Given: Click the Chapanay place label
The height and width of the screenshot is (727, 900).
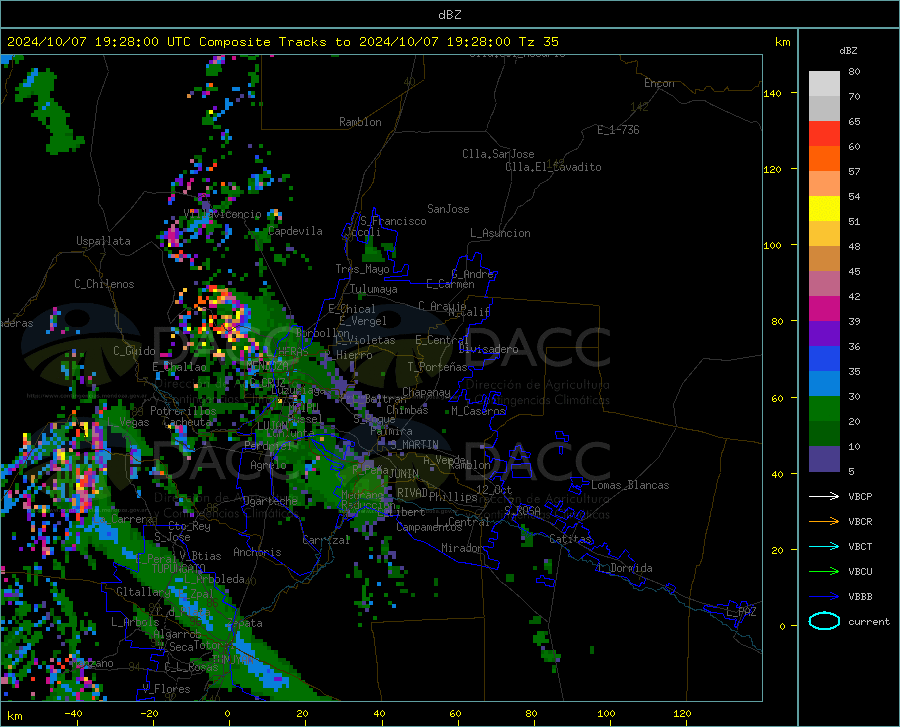Looking at the screenshot, I should pos(426,392).
